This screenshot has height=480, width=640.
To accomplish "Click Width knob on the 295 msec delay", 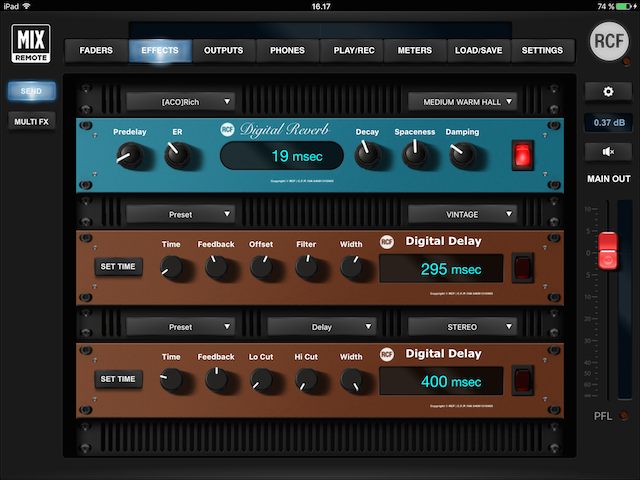I will (351, 268).
